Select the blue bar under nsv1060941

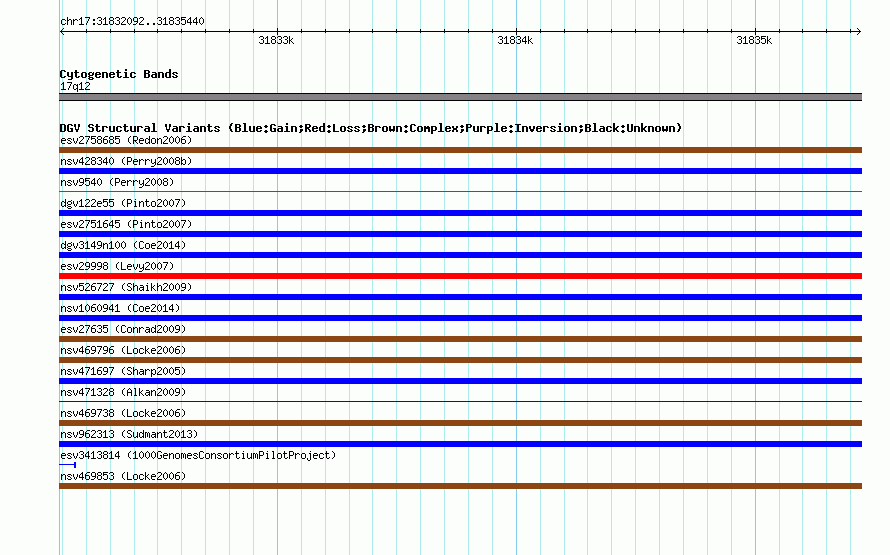click(x=460, y=318)
